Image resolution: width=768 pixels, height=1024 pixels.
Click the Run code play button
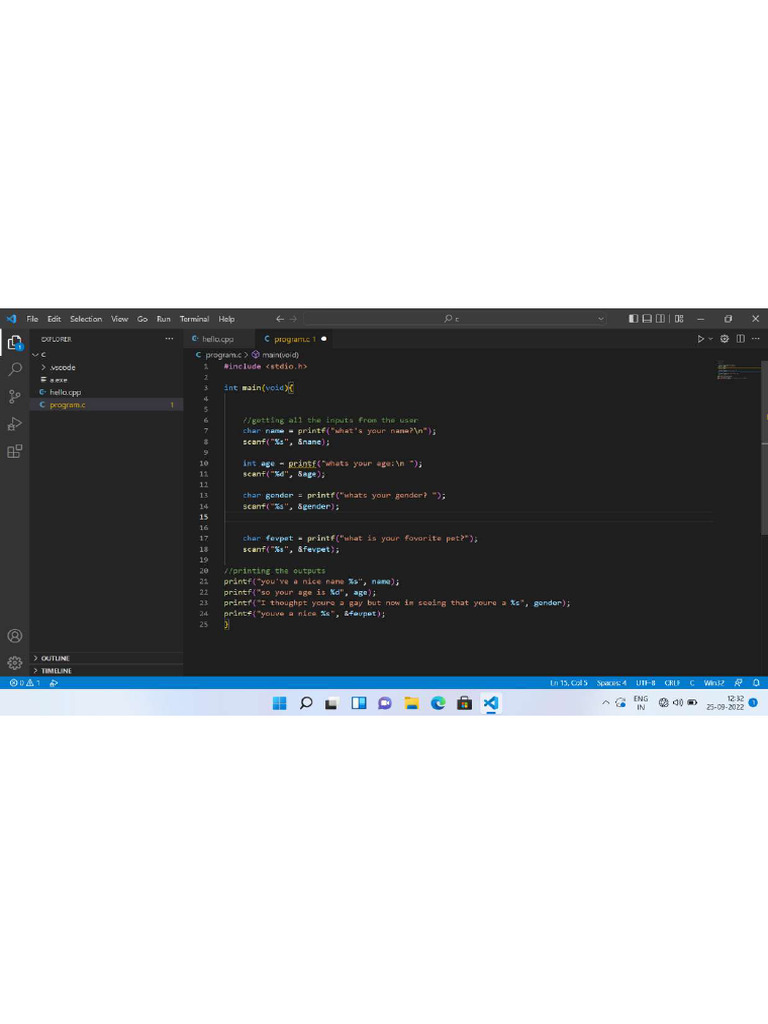pos(700,339)
